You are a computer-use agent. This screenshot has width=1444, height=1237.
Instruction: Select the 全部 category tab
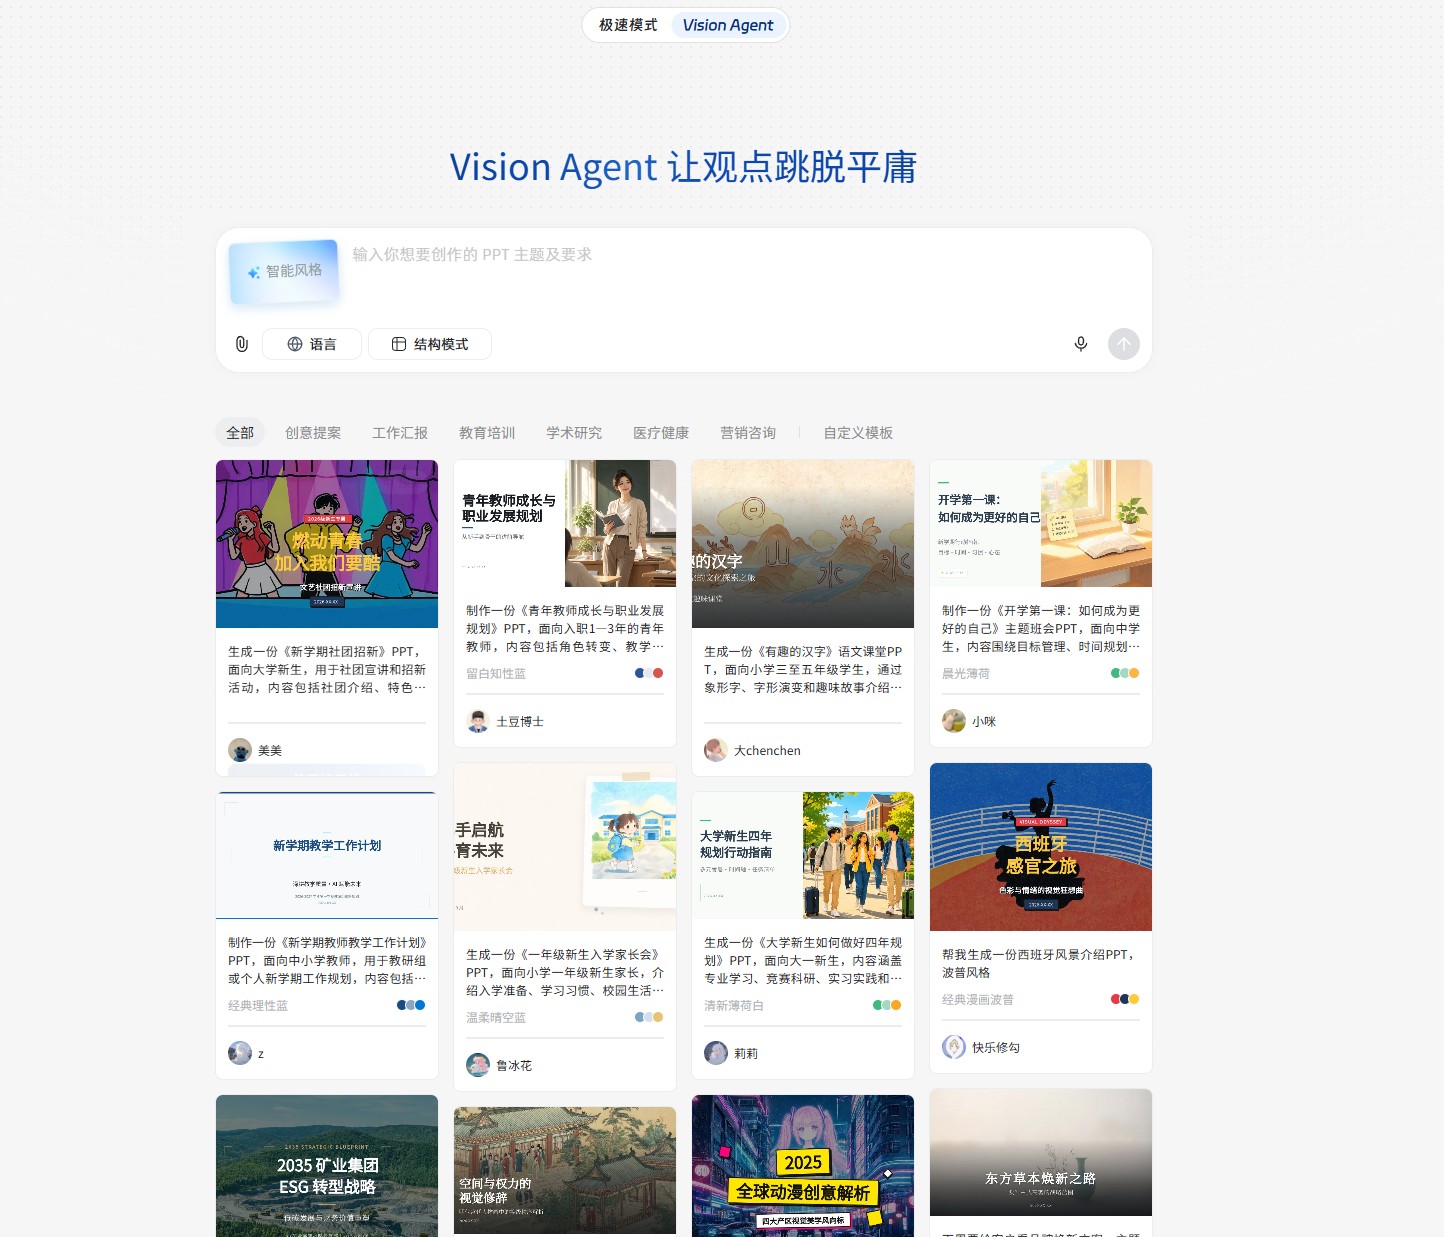[x=240, y=433]
